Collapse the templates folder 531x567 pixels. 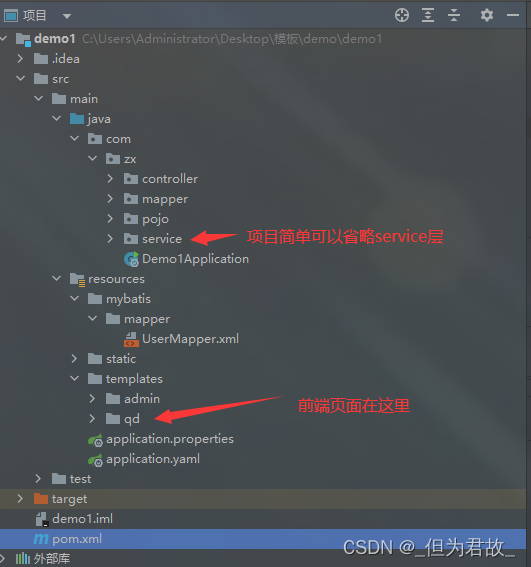[75, 379]
